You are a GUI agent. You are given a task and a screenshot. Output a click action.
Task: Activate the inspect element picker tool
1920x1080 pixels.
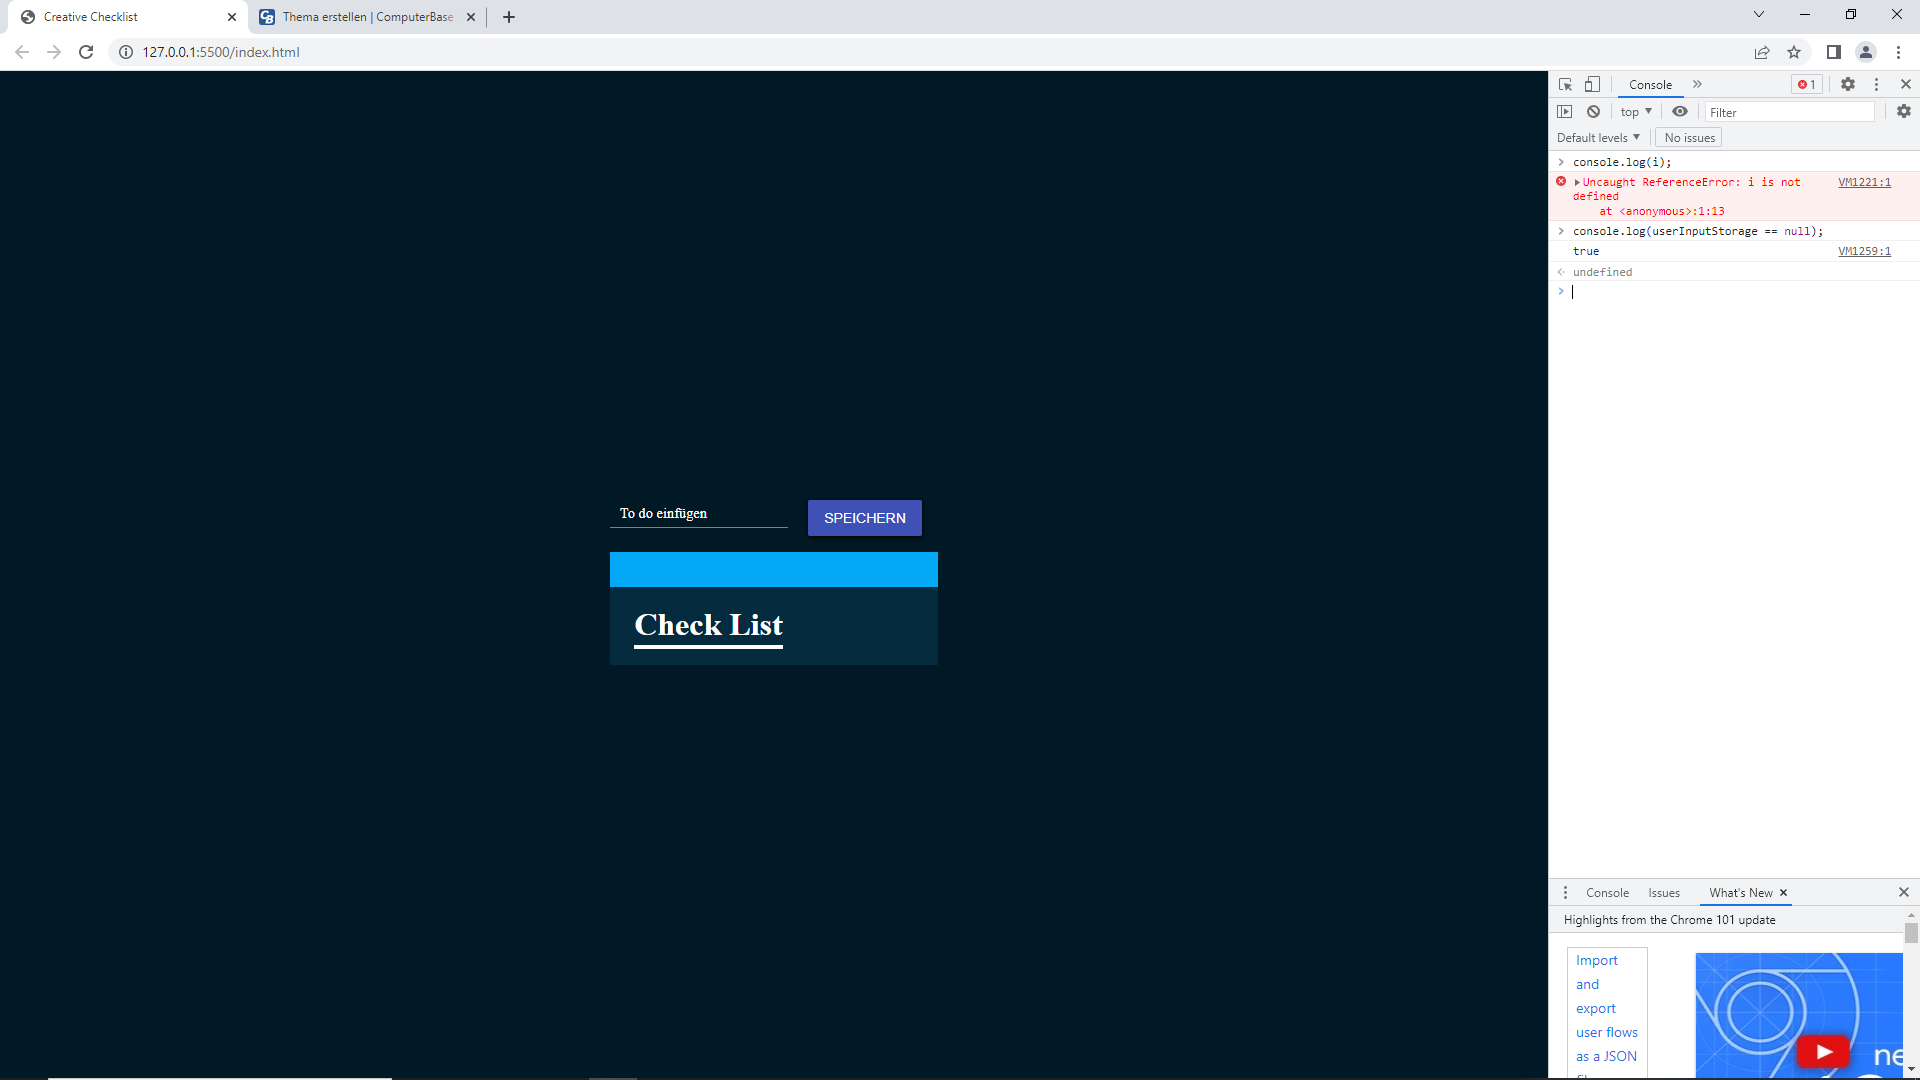click(1565, 85)
